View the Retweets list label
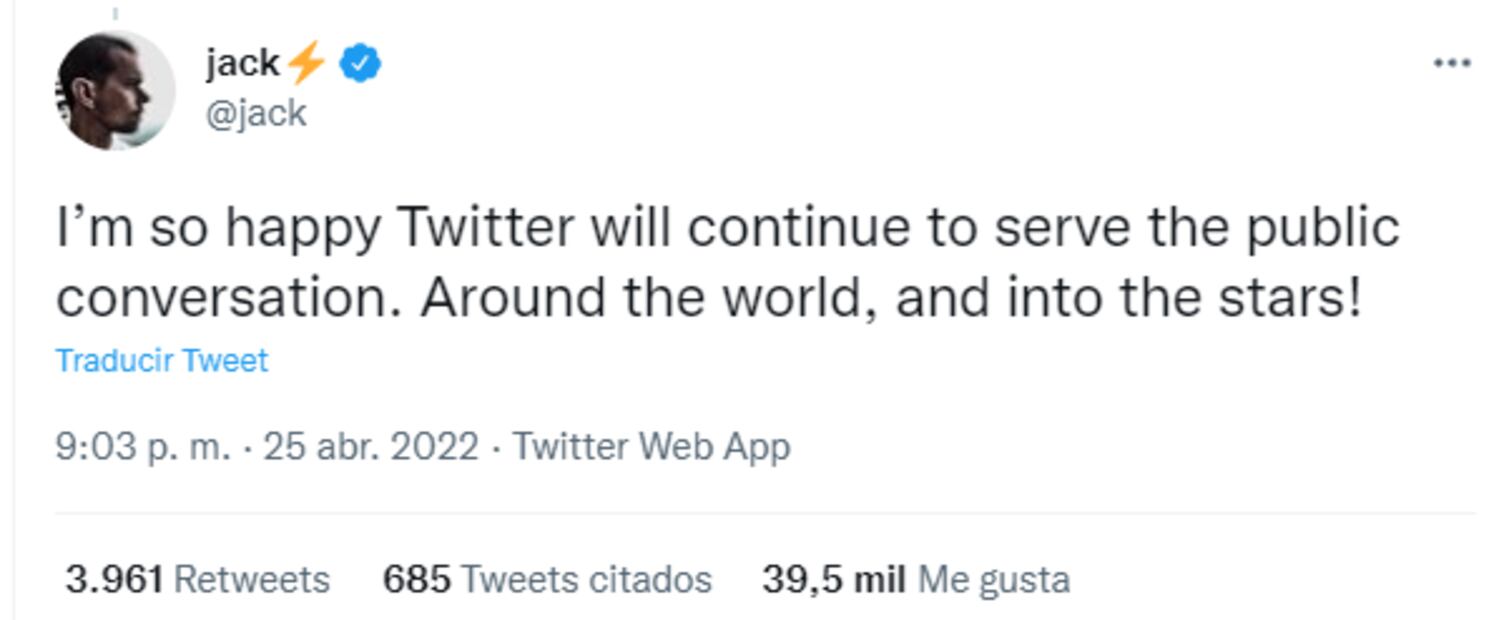The height and width of the screenshot is (620, 1509). [251, 579]
